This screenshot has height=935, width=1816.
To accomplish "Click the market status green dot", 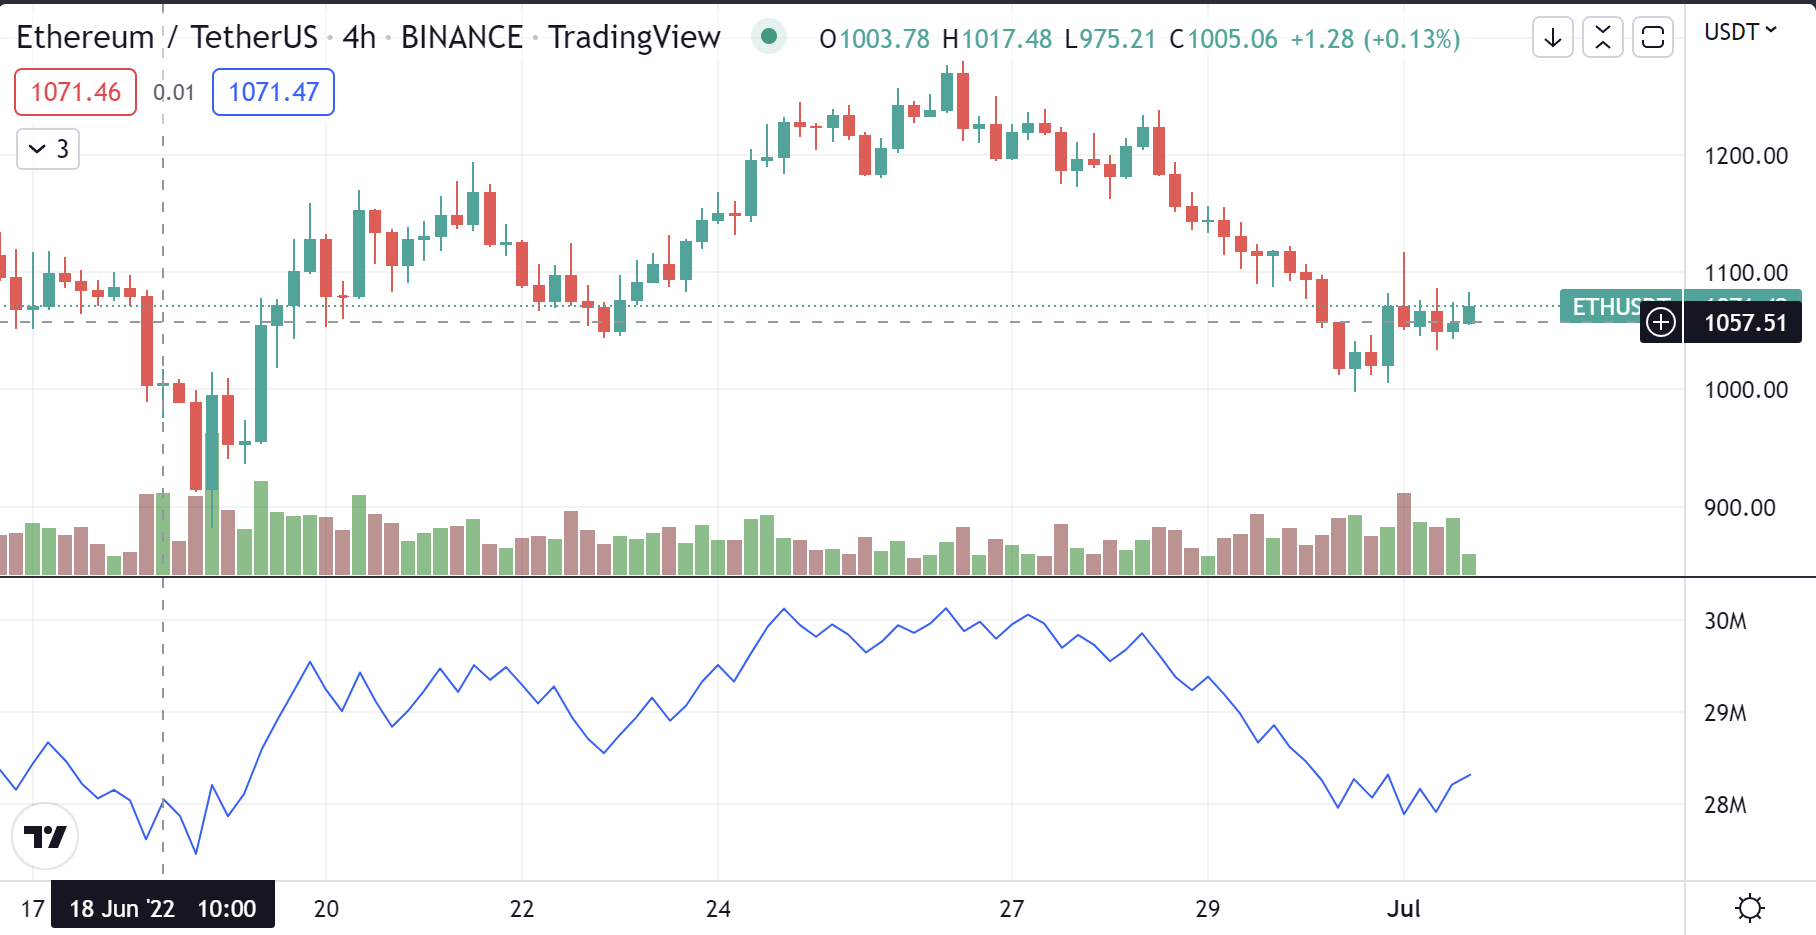I will point(769,37).
